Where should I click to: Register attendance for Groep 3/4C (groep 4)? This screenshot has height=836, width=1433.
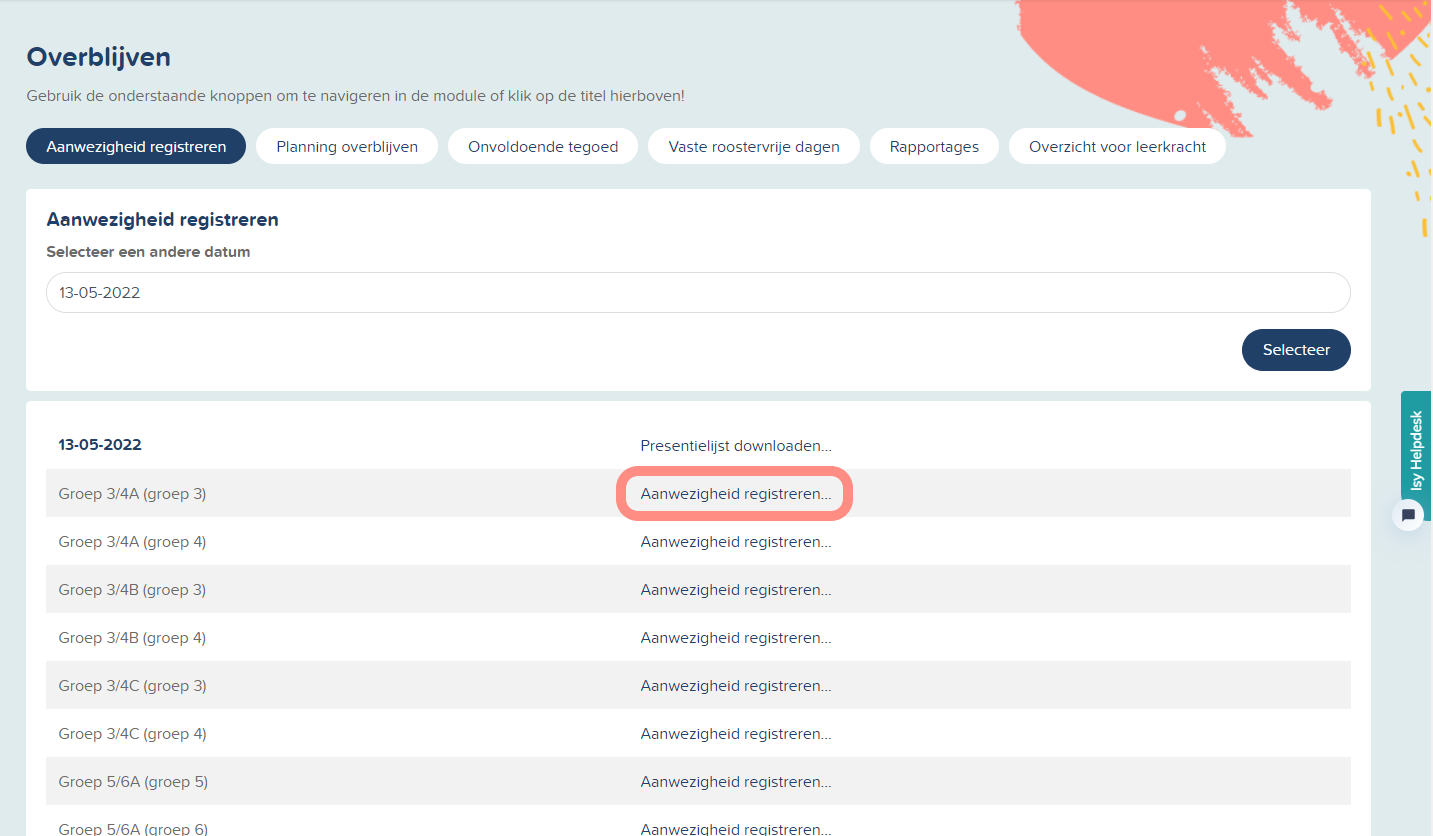[x=736, y=733]
